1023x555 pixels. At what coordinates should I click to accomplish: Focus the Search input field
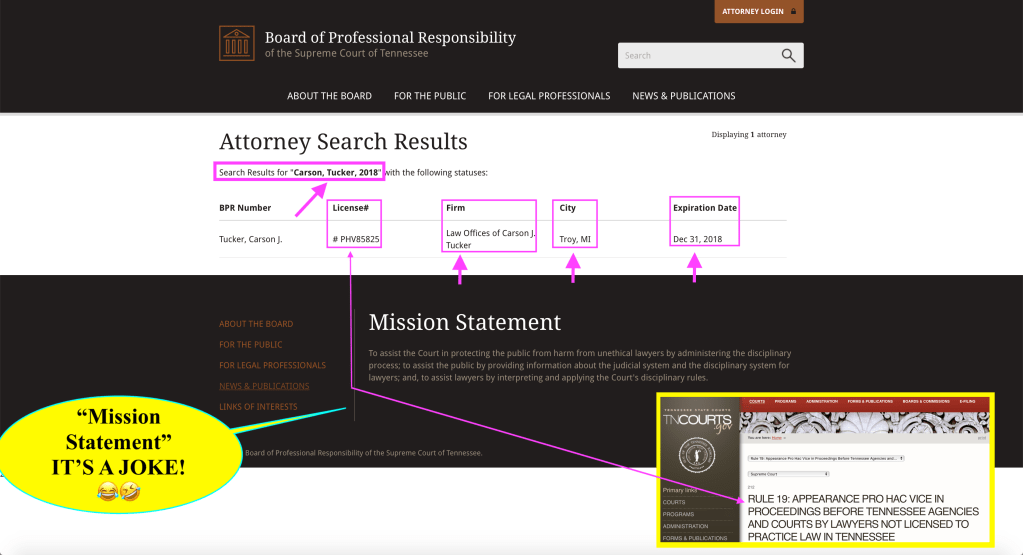coord(698,55)
